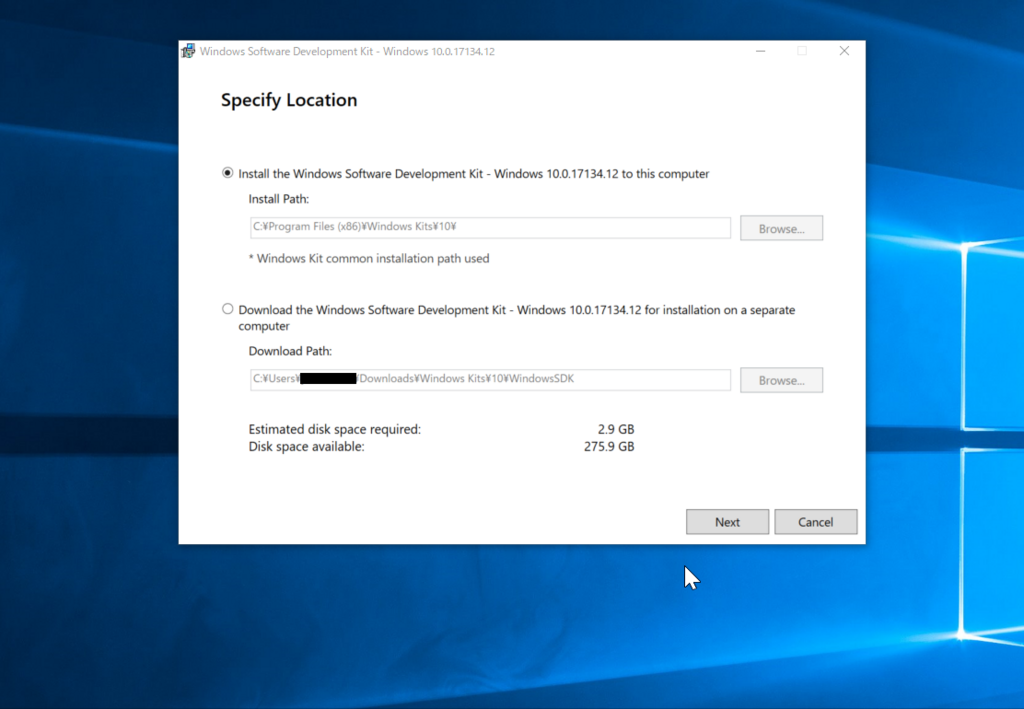Click the "Download Path:" label

click(x=290, y=351)
